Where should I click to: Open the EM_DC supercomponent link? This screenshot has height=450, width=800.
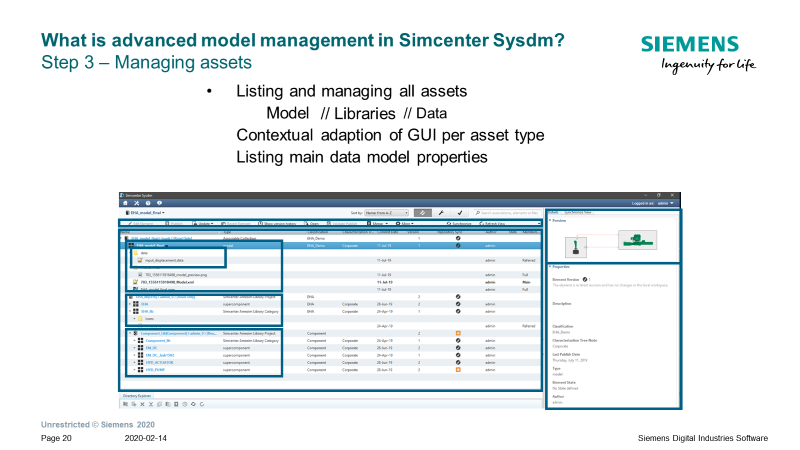(x=152, y=348)
